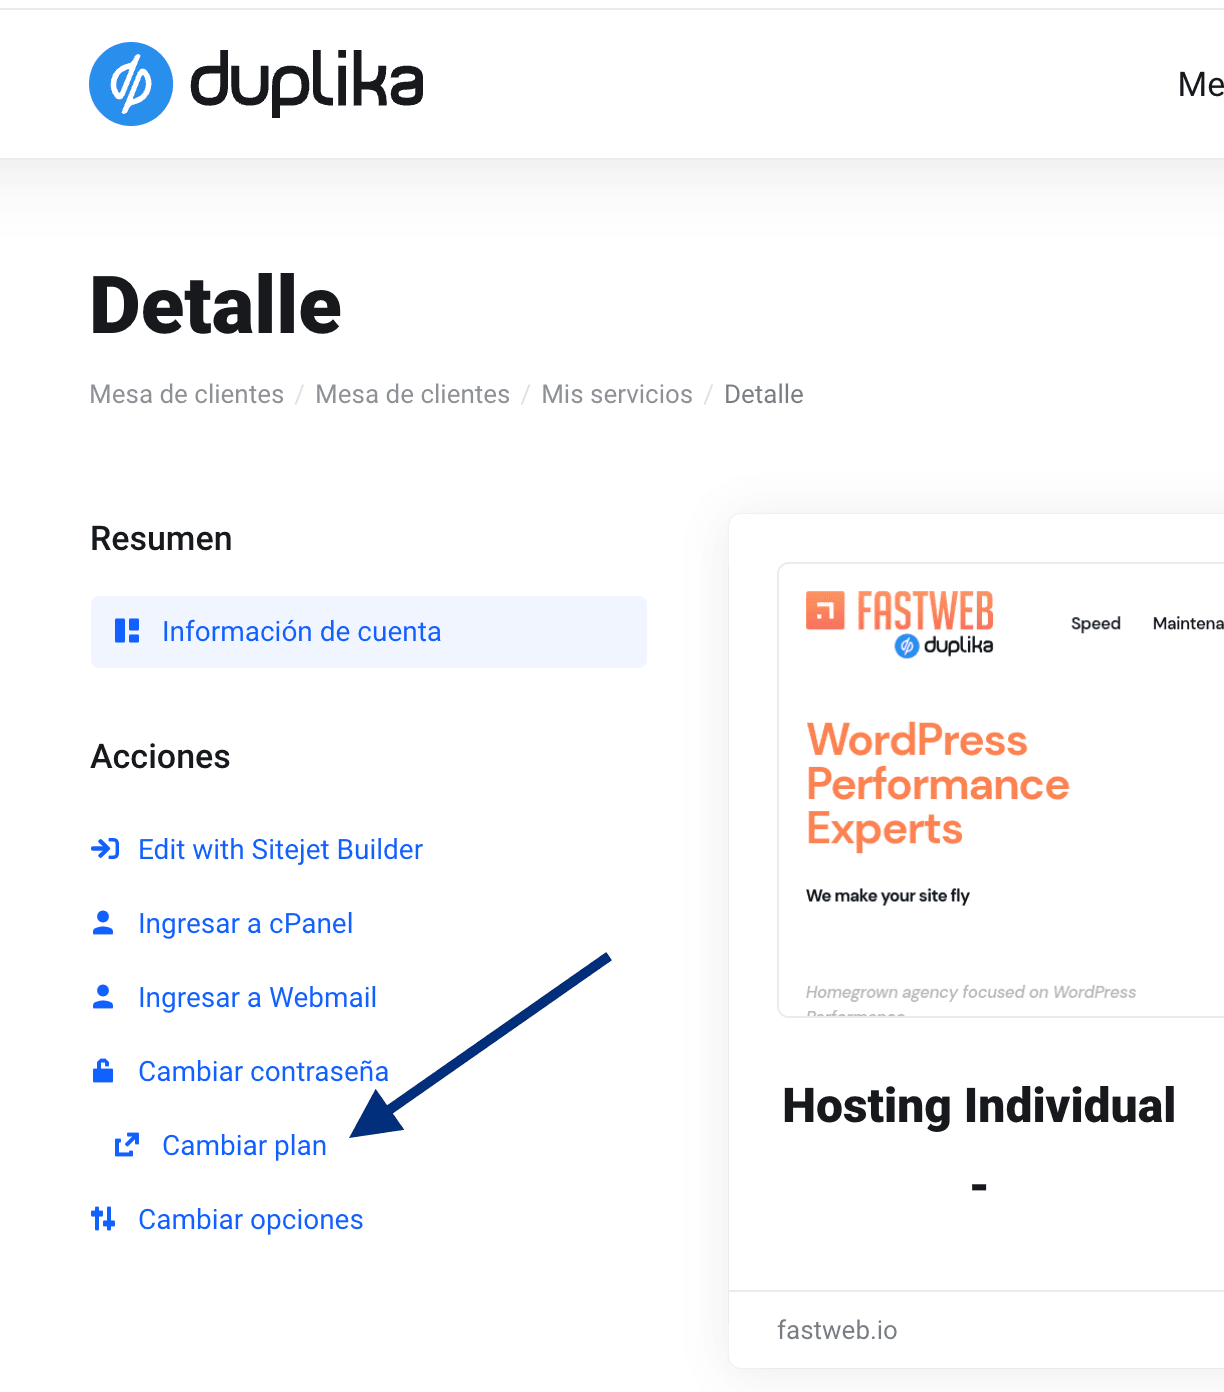Screen dimensions: 1224x1392
Task: Choose the Cambiar contraseña action
Action: tap(263, 1071)
